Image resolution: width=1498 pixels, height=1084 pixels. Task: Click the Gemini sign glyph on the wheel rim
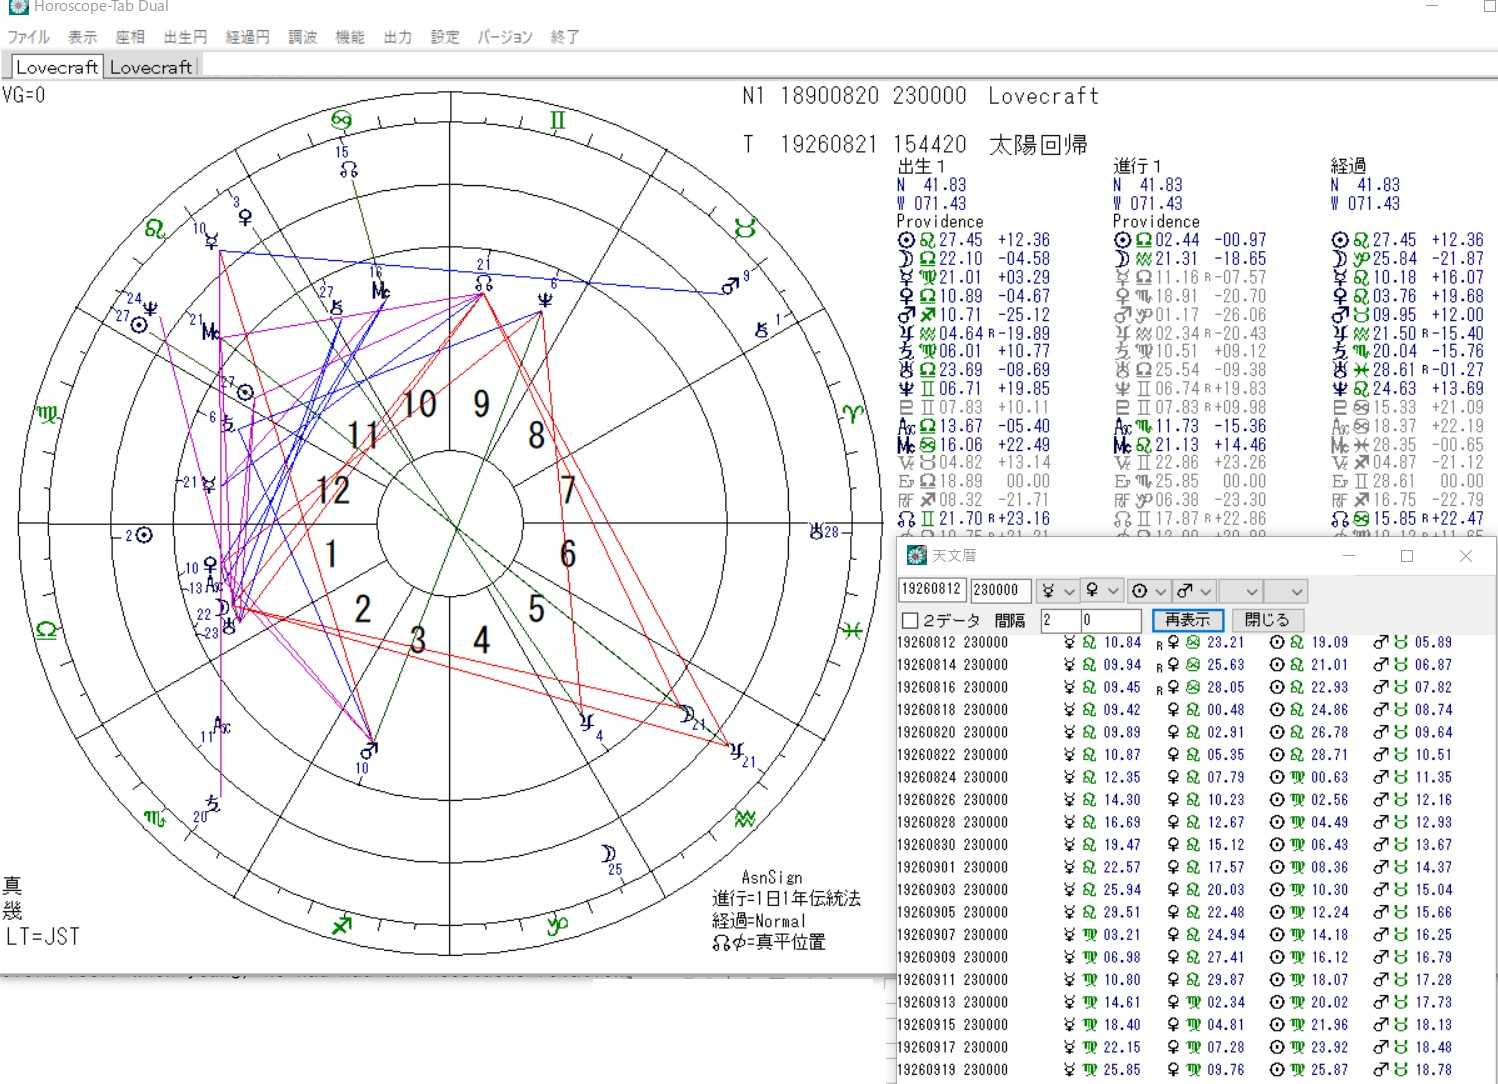click(x=557, y=121)
